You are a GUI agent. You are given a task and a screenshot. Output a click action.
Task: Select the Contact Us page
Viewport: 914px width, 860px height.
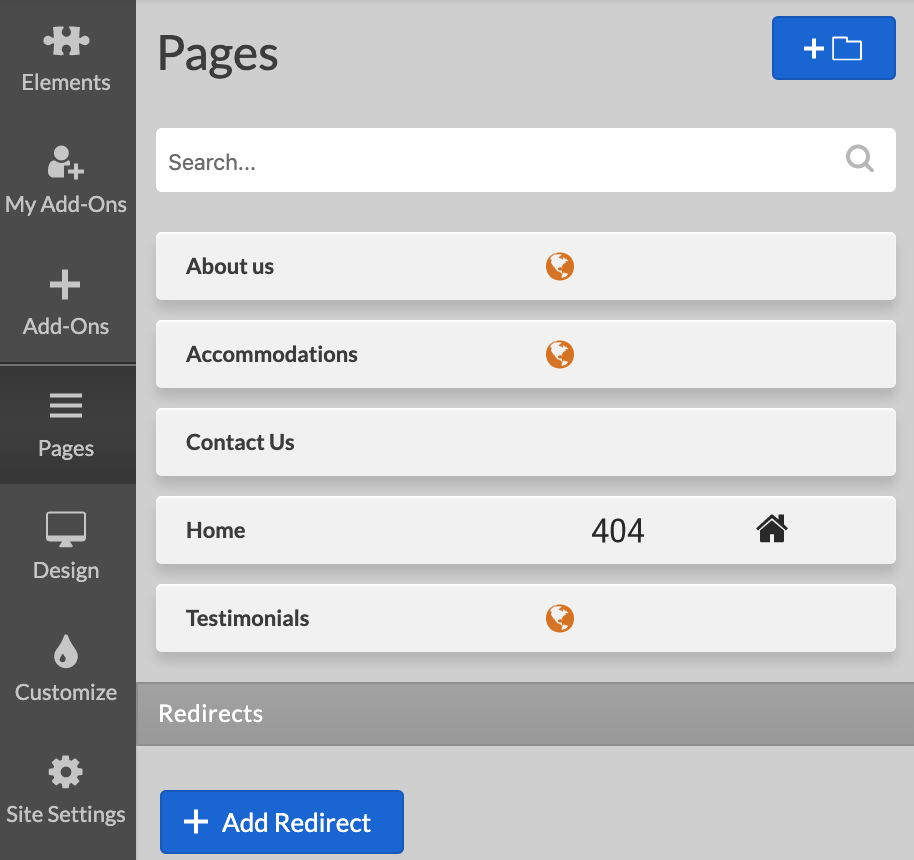241,442
